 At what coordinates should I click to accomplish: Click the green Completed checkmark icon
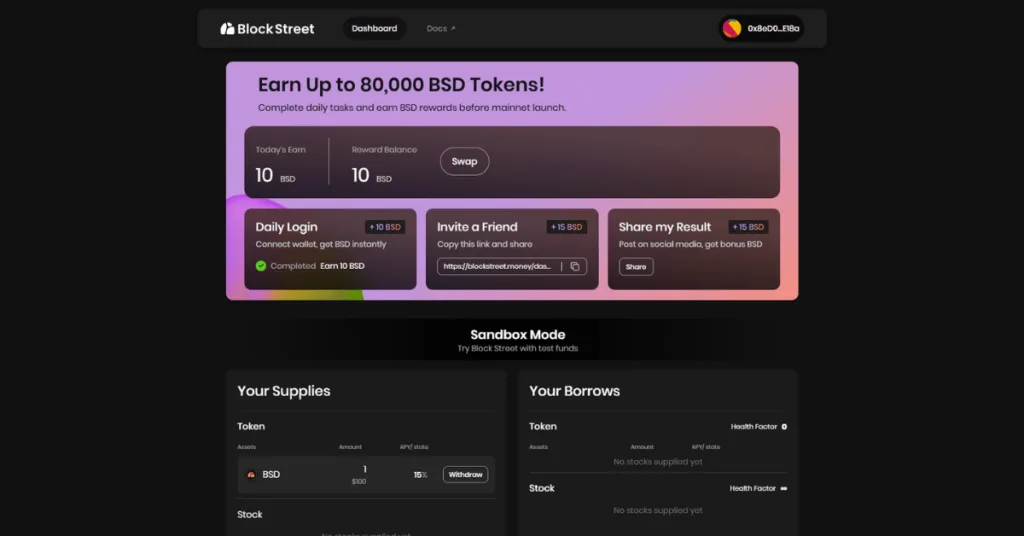tap(261, 266)
